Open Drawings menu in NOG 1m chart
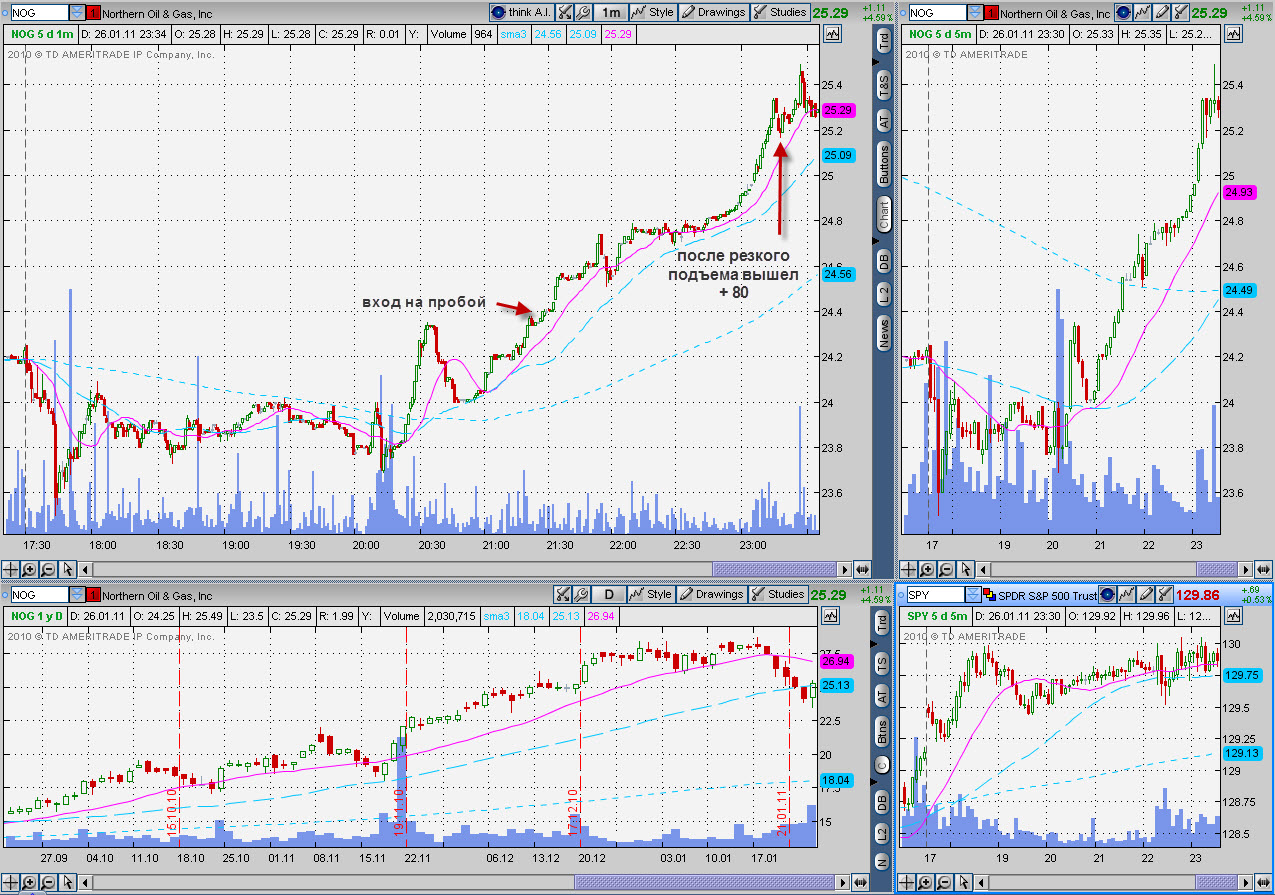This screenshot has height=895, width=1275. pos(713,12)
